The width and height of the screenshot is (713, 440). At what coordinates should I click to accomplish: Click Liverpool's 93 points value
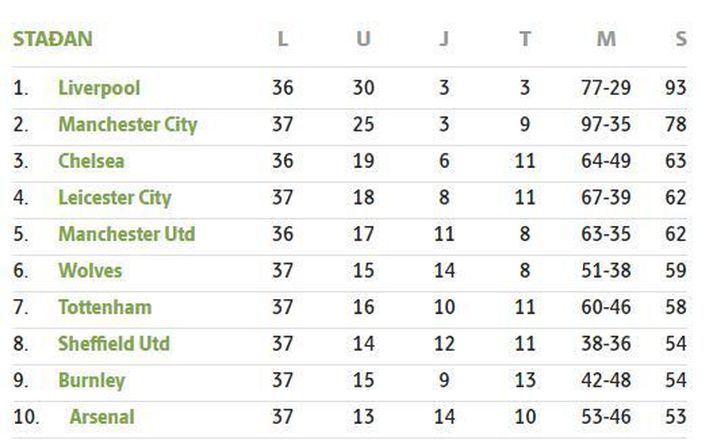point(675,88)
